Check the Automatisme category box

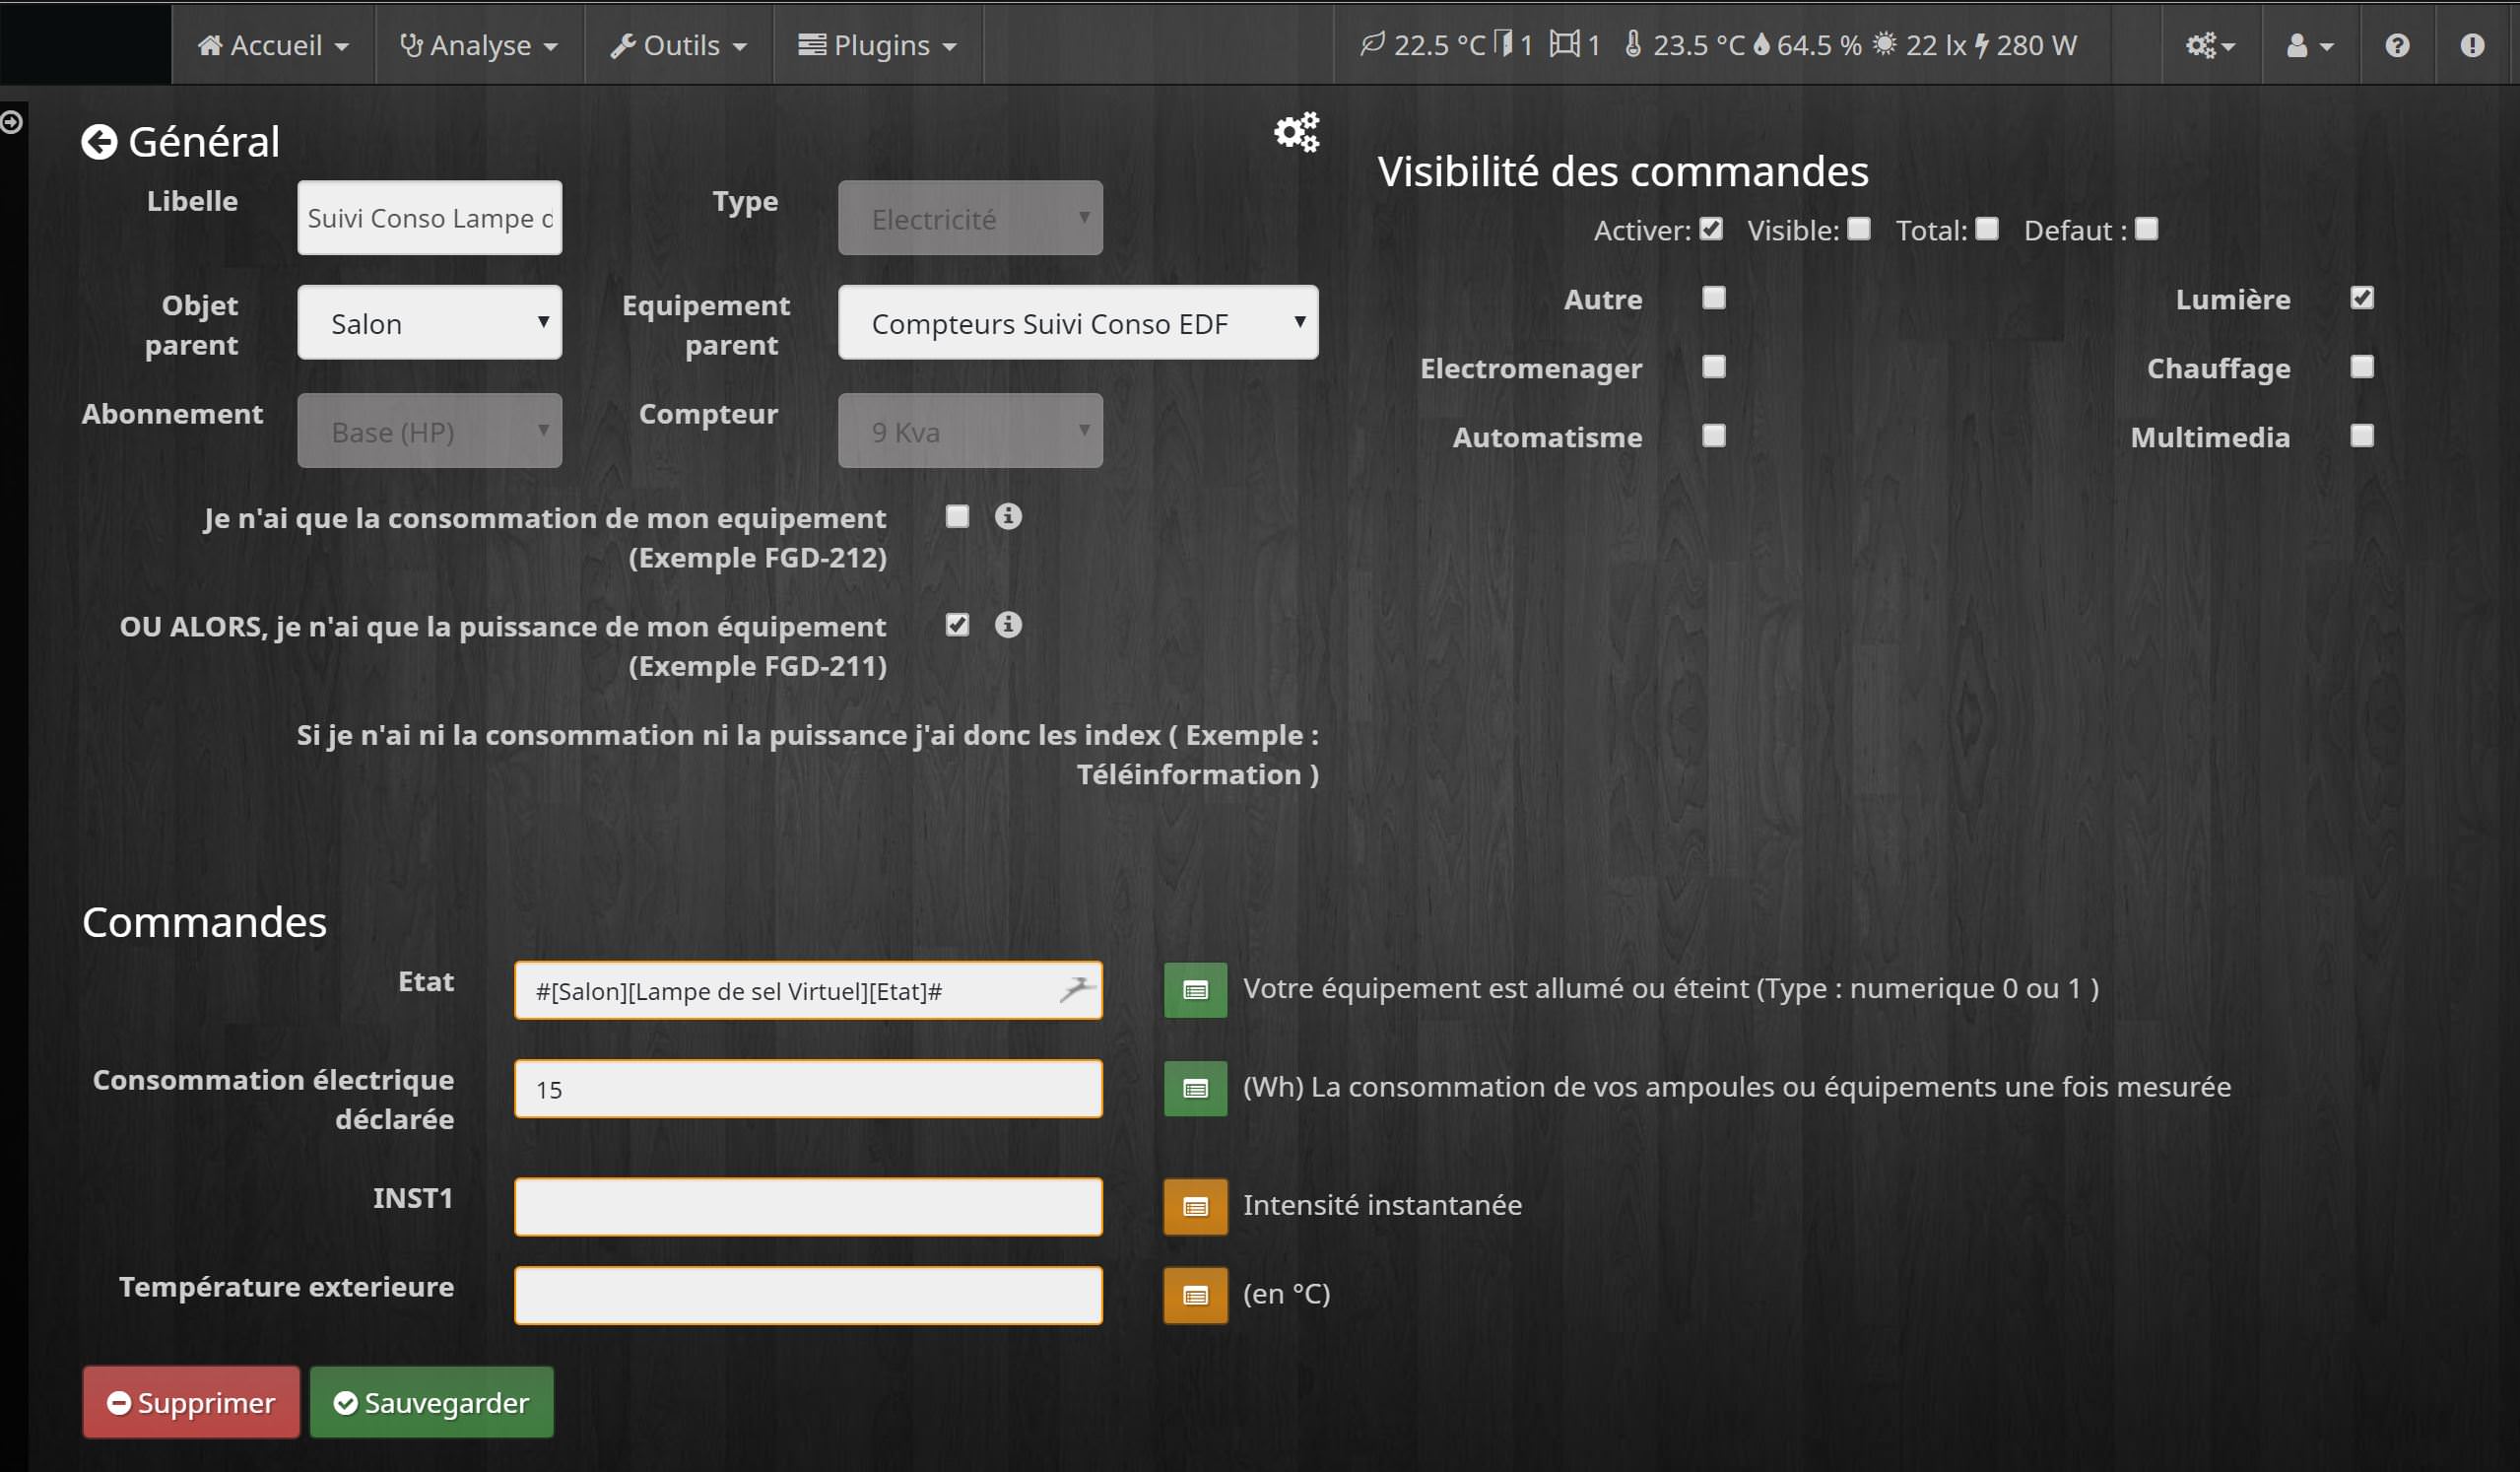pos(1714,436)
